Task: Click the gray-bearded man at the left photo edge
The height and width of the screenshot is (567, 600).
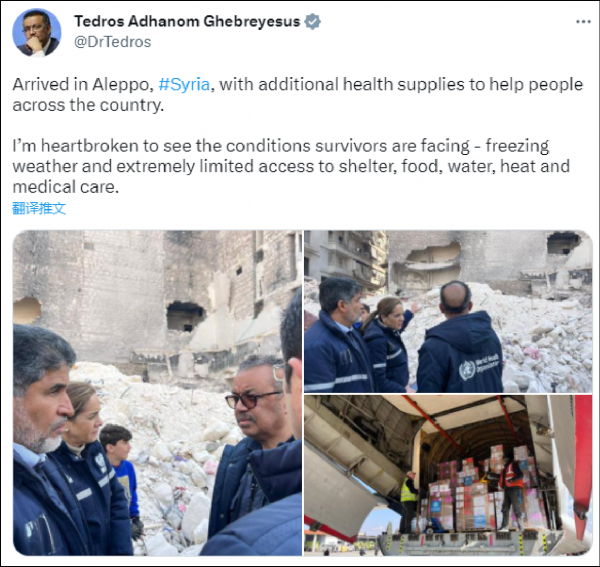Action: (46, 440)
